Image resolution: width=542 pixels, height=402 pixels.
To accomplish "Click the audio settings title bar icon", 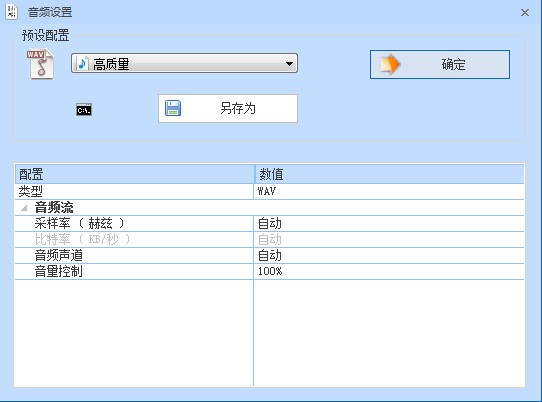I will [x=11, y=11].
